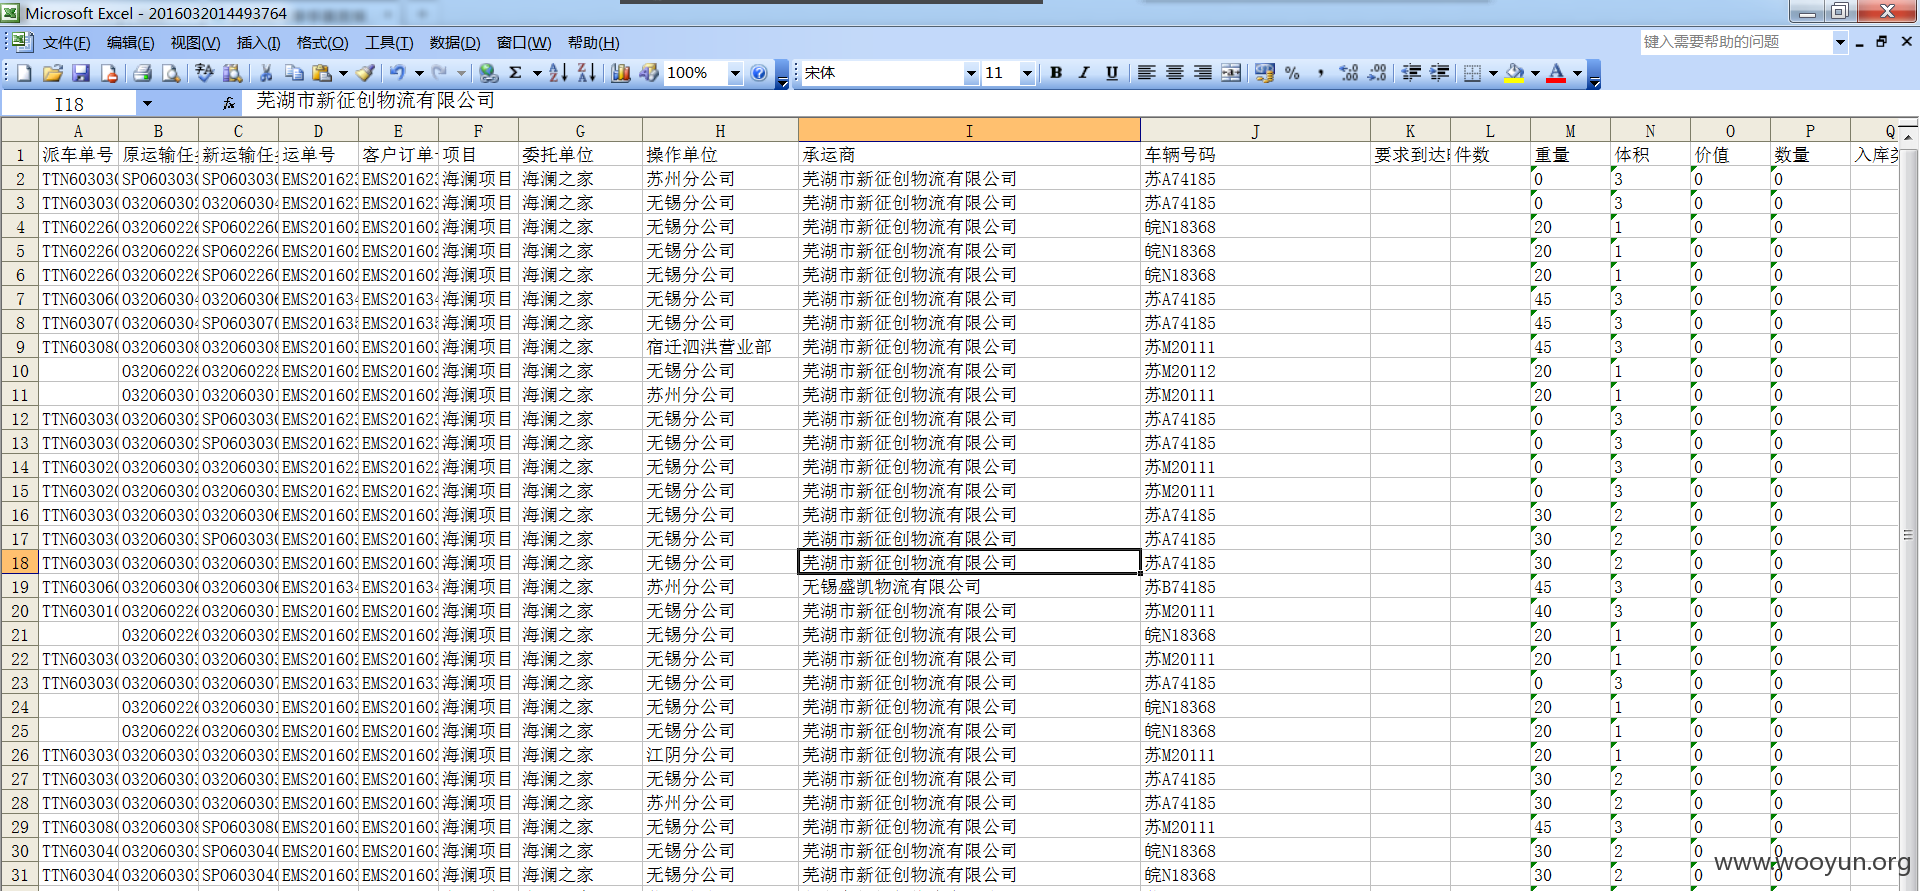
Task: Select row 19 header
Action: [20, 587]
